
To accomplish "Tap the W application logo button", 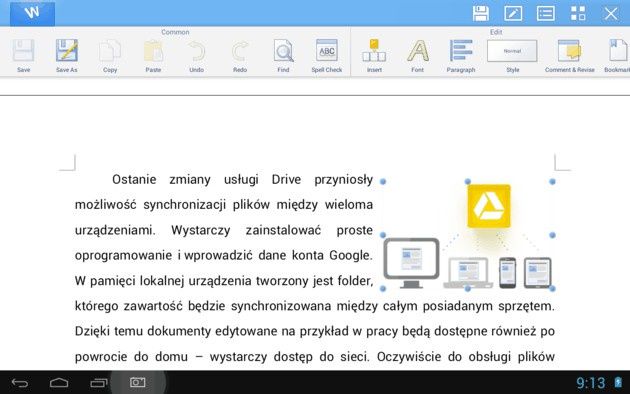I will 32,13.
